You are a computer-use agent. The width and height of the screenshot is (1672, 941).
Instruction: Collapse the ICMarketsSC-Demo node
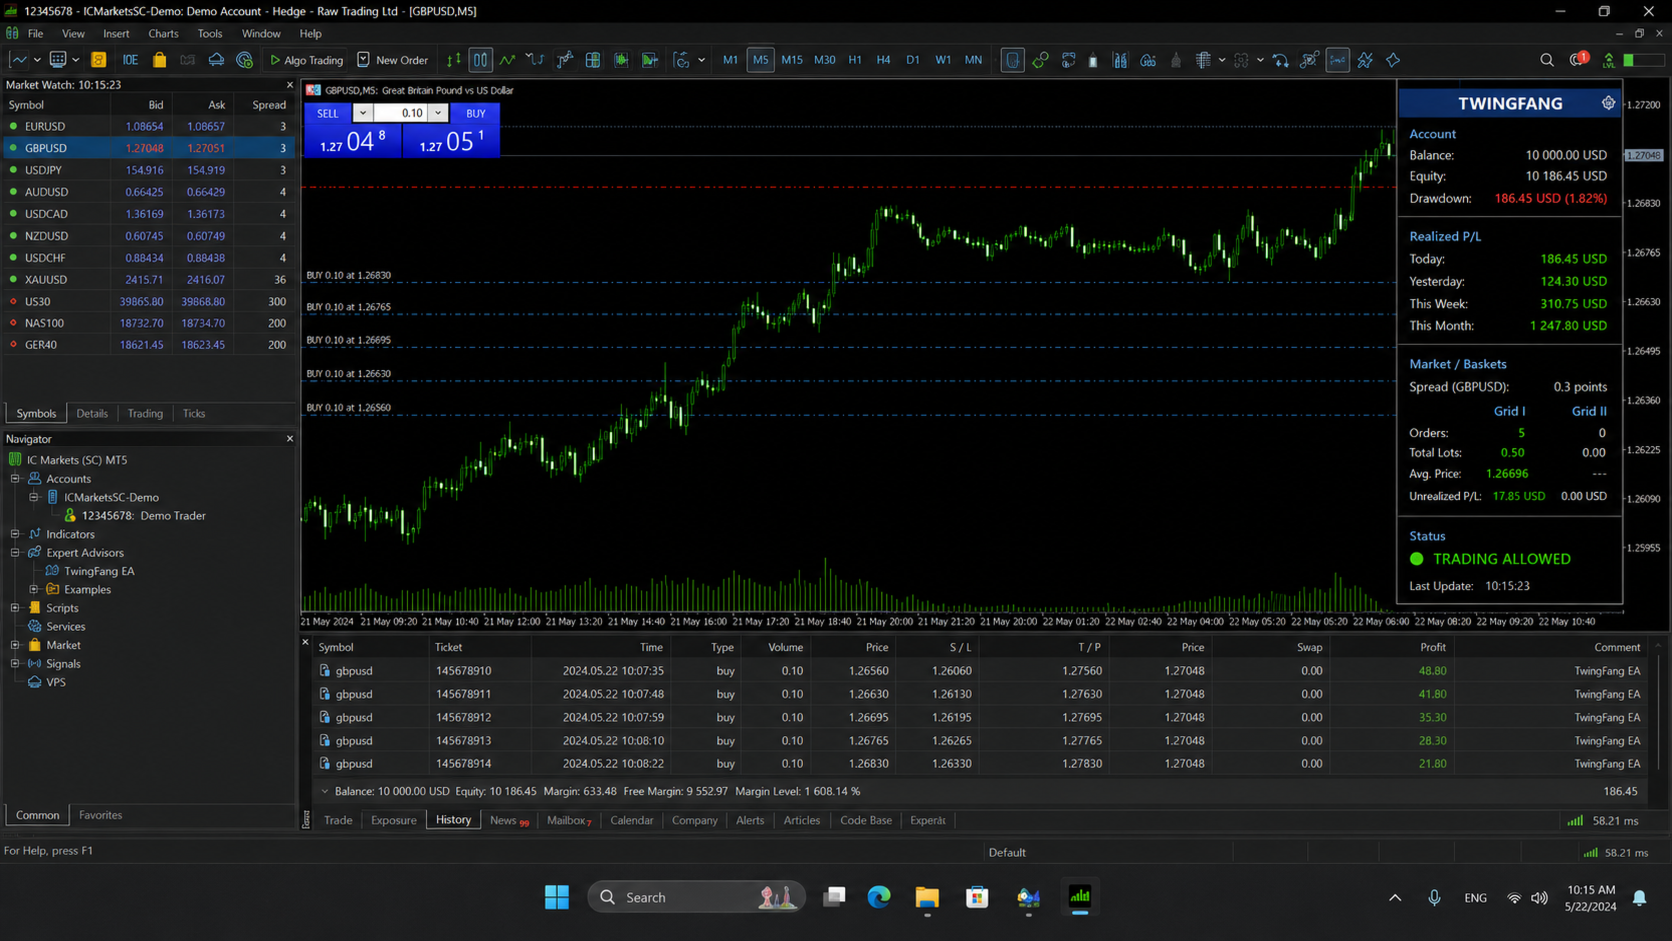[34, 497]
